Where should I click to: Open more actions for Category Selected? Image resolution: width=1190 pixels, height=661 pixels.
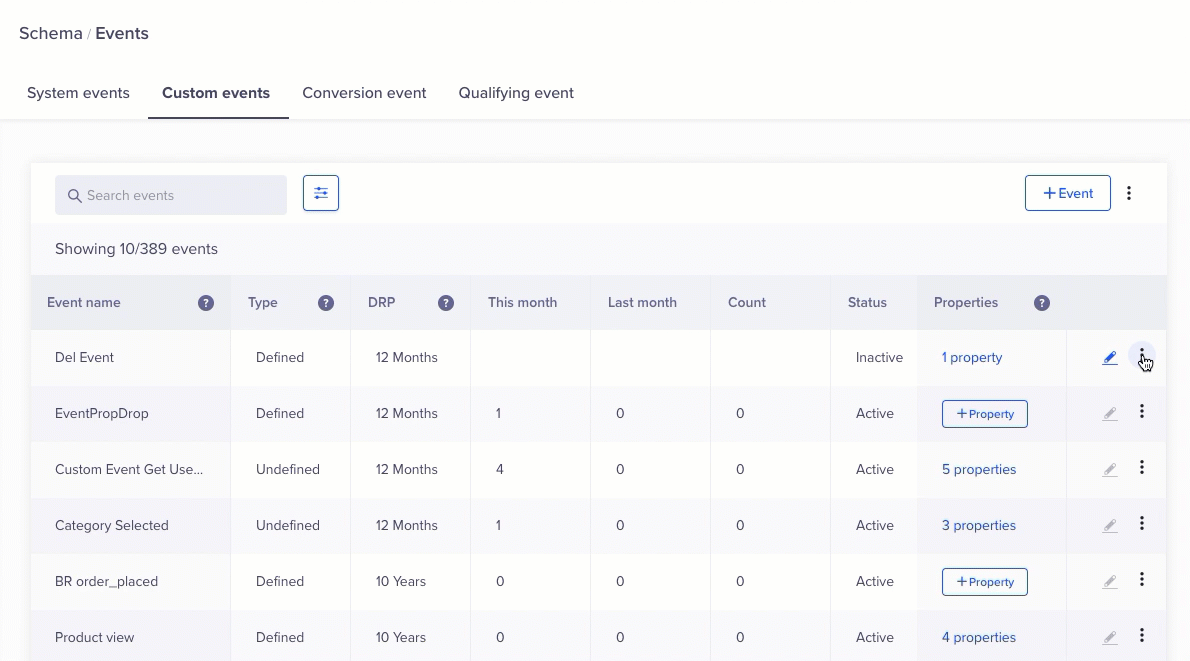[x=1141, y=524]
